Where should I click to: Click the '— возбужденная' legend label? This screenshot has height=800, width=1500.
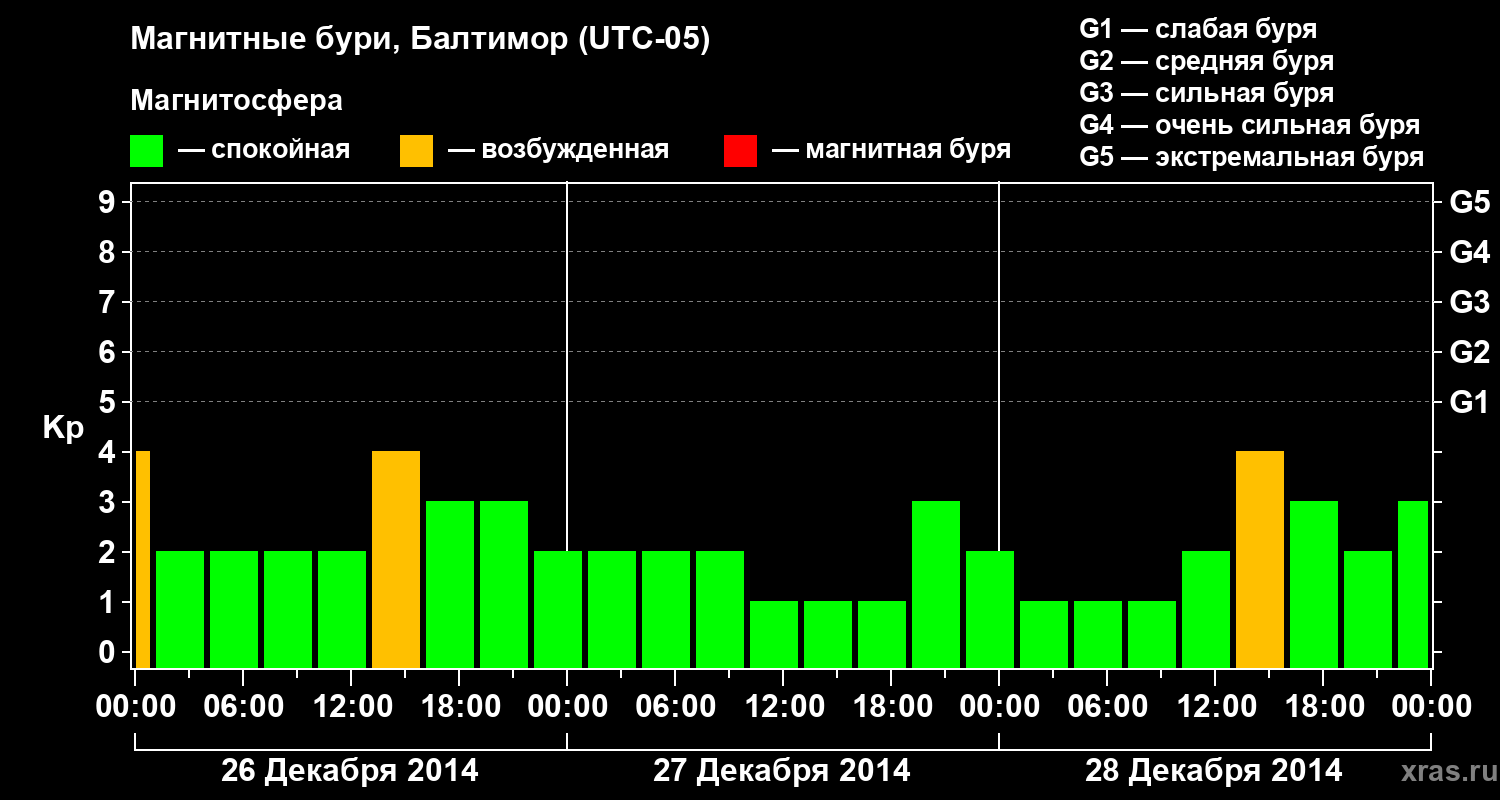(x=558, y=151)
